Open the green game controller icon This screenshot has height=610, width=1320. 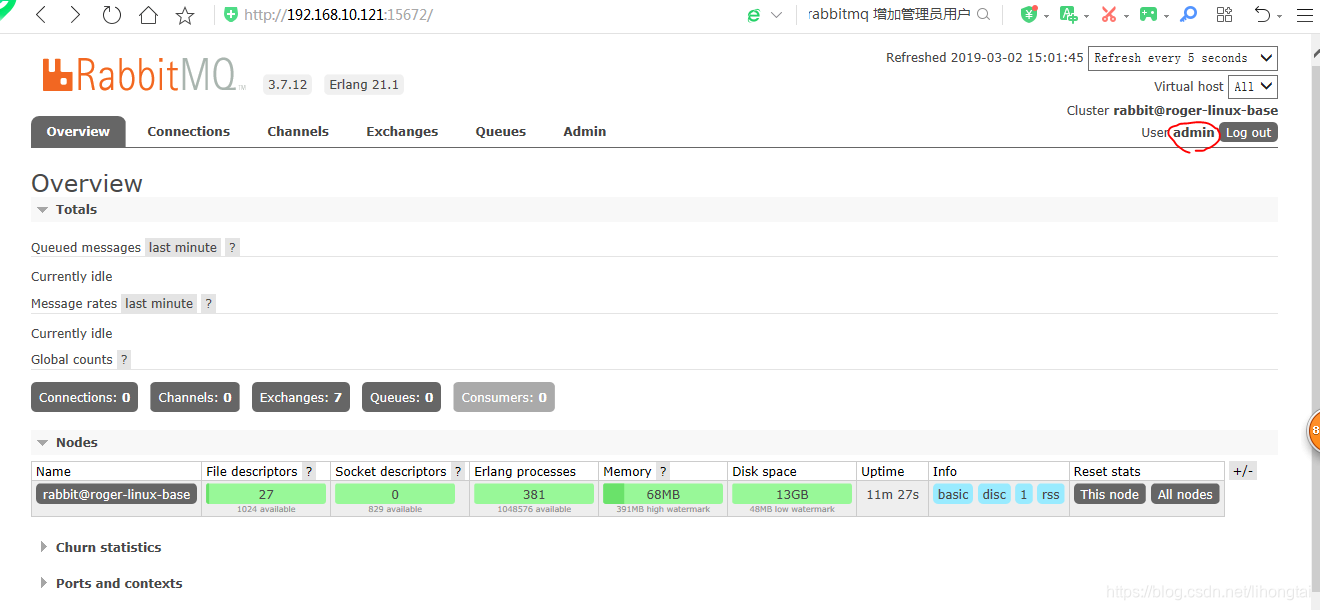[x=1148, y=15]
